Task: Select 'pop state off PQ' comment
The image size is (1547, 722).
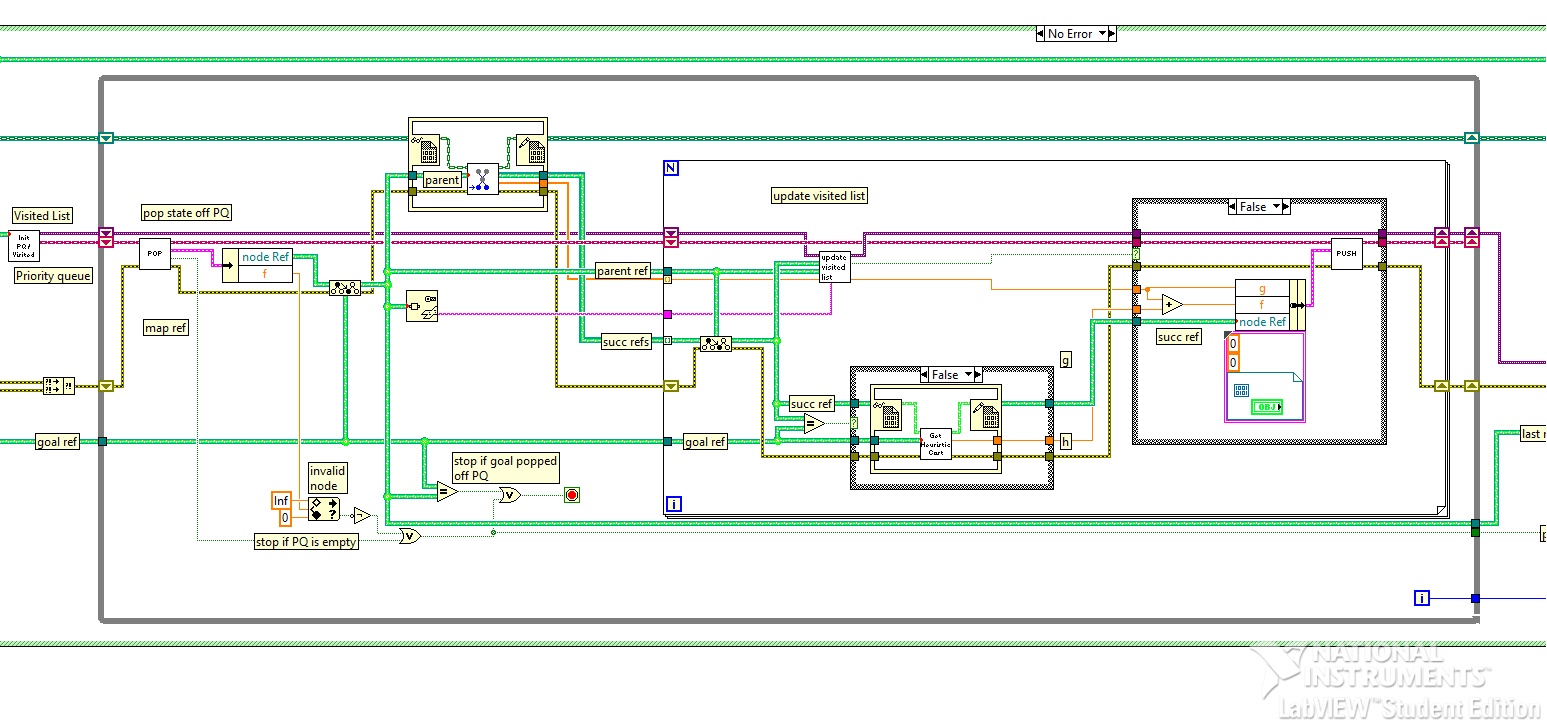Action: point(187,213)
